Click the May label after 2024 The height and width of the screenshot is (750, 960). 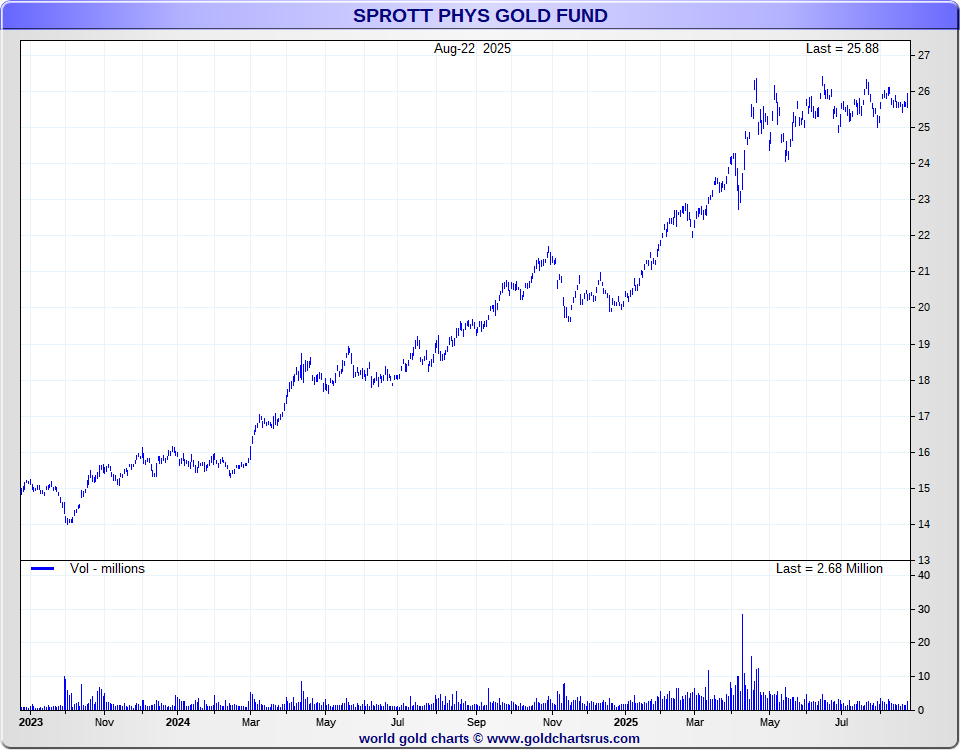coord(326,723)
